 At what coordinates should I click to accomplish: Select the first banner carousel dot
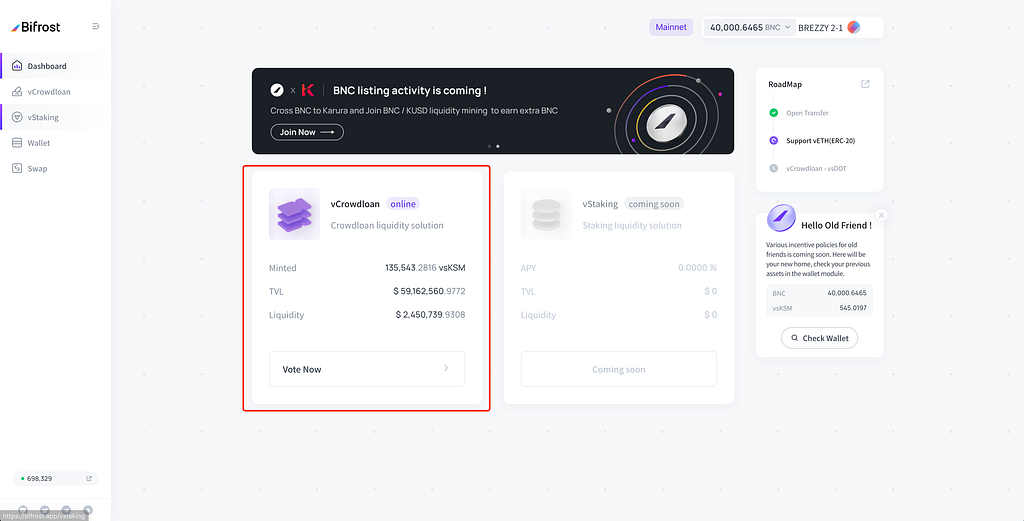point(489,146)
